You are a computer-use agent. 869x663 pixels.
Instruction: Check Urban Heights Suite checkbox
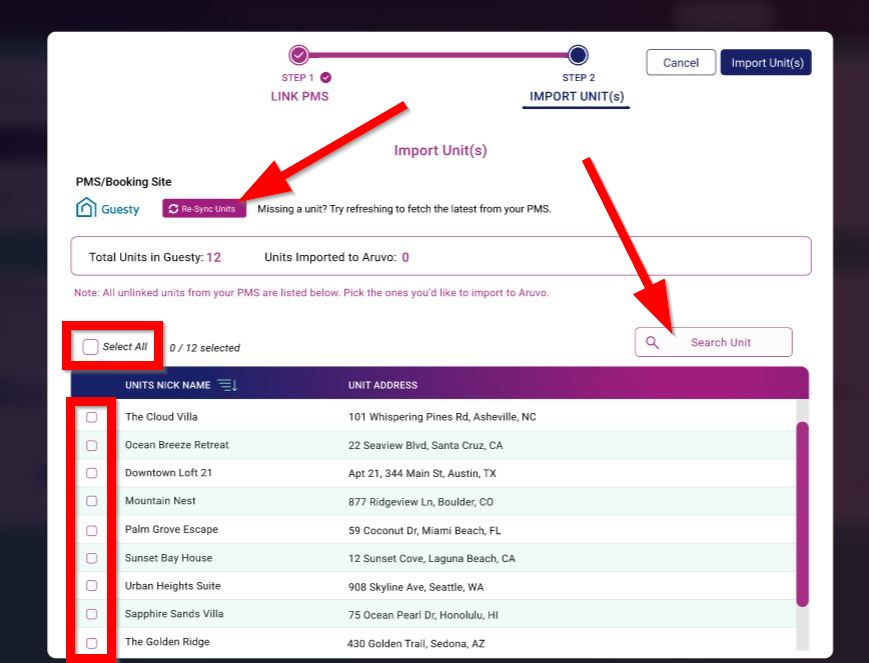click(x=91, y=586)
